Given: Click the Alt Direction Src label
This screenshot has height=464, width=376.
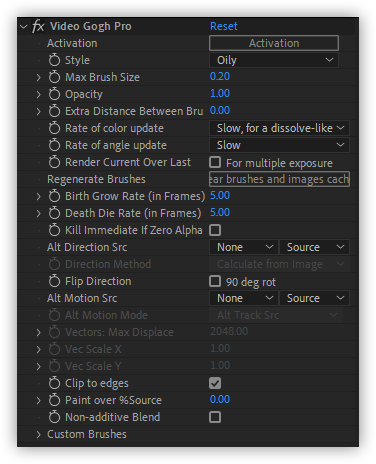Looking at the screenshot, I should click(87, 247).
